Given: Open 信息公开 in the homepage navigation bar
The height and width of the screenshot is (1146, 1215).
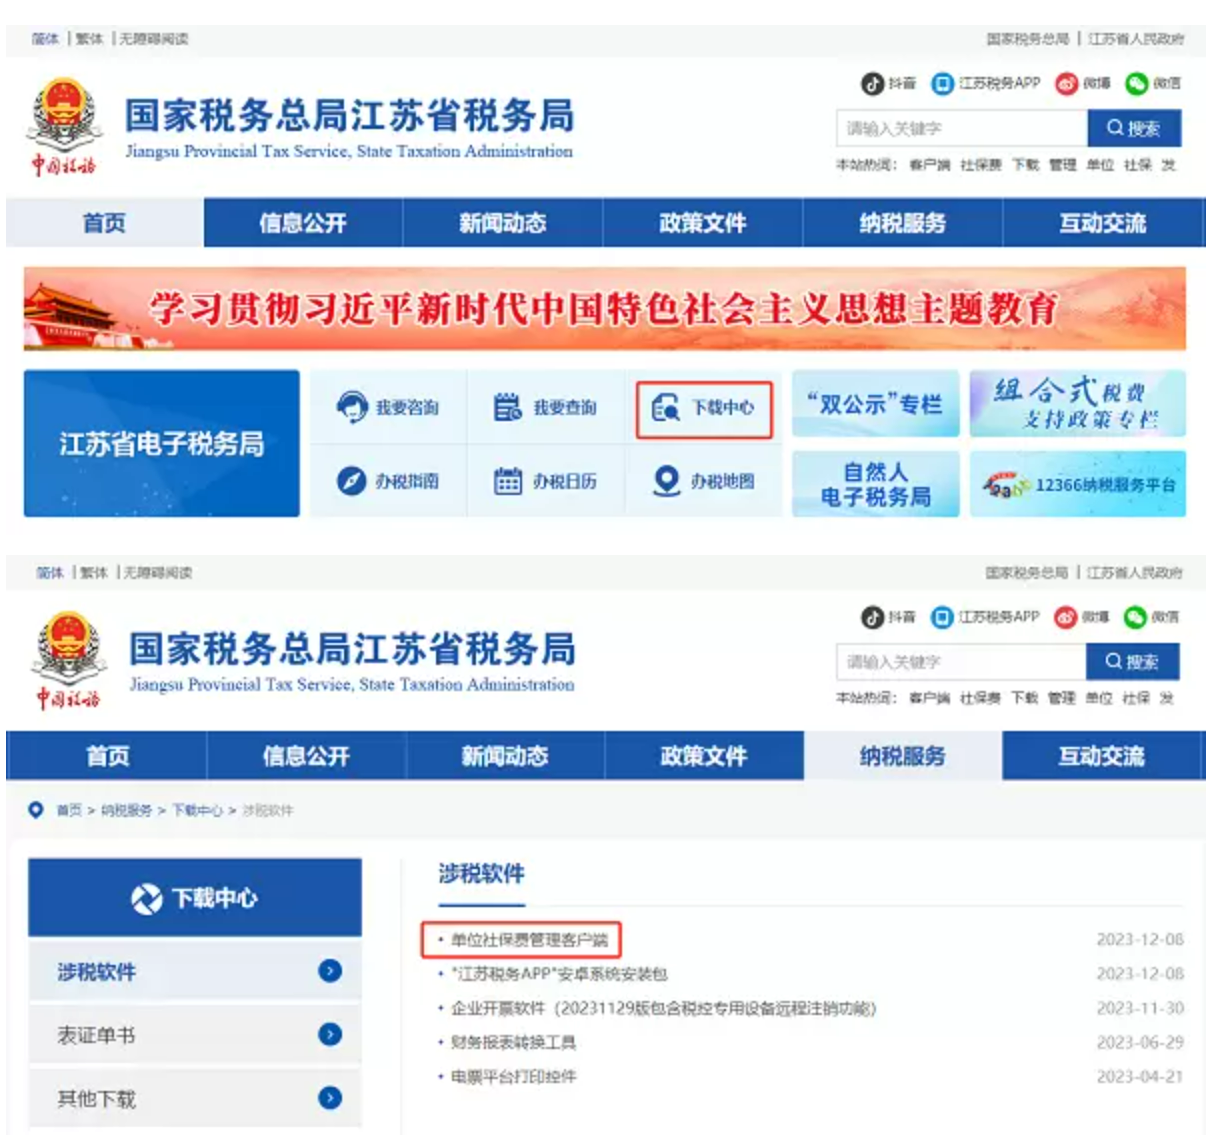Looking at the screenshot, I should [303, 223].
